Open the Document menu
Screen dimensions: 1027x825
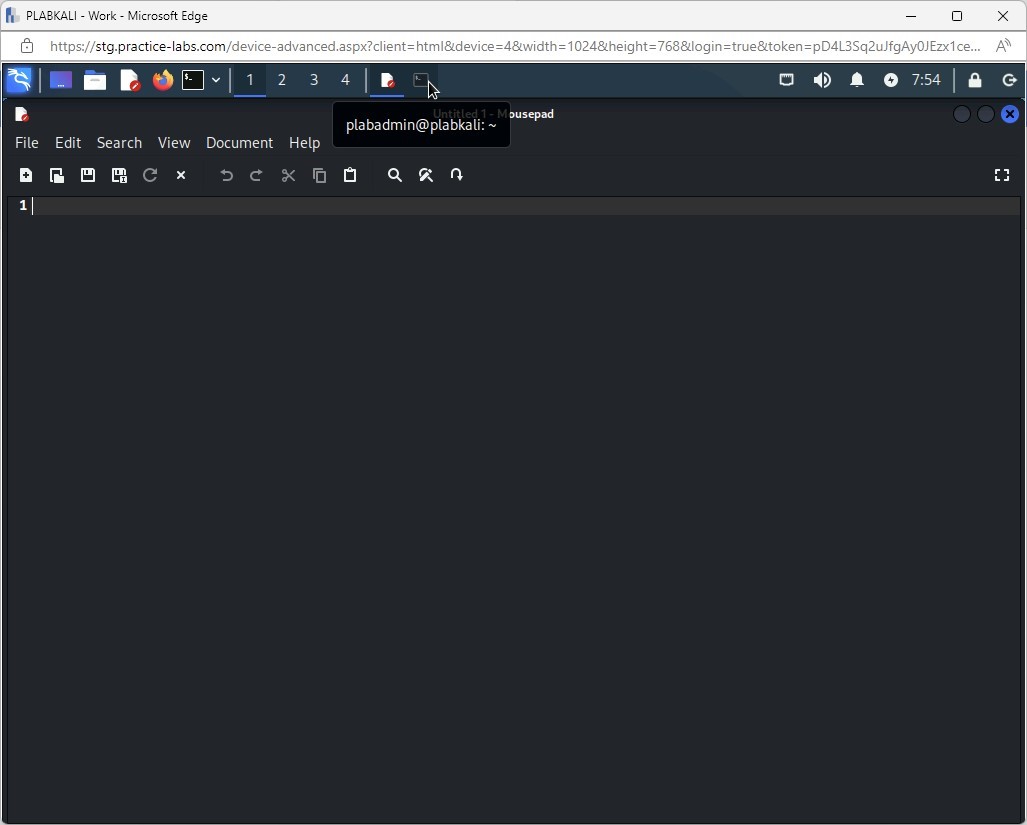tap(239, 143)
